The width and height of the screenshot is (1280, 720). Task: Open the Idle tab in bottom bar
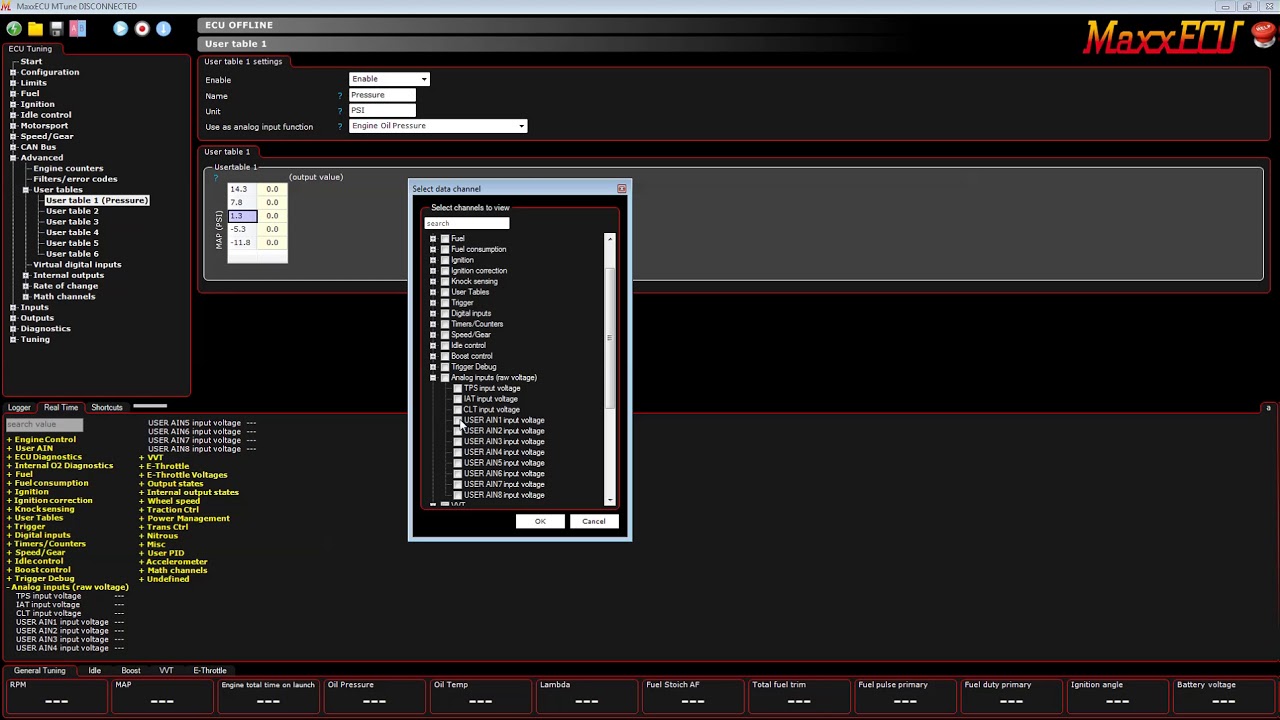point(95,671)
